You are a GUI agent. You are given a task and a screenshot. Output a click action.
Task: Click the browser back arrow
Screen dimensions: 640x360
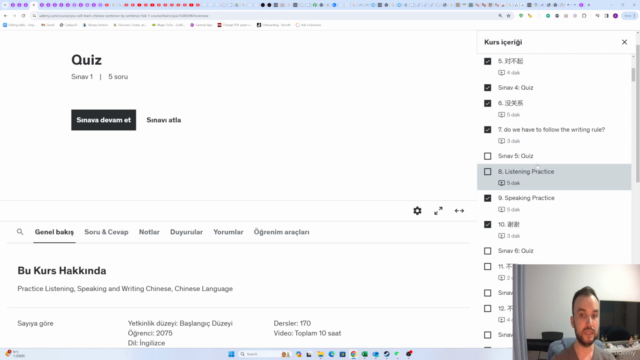tap(5, 16)
